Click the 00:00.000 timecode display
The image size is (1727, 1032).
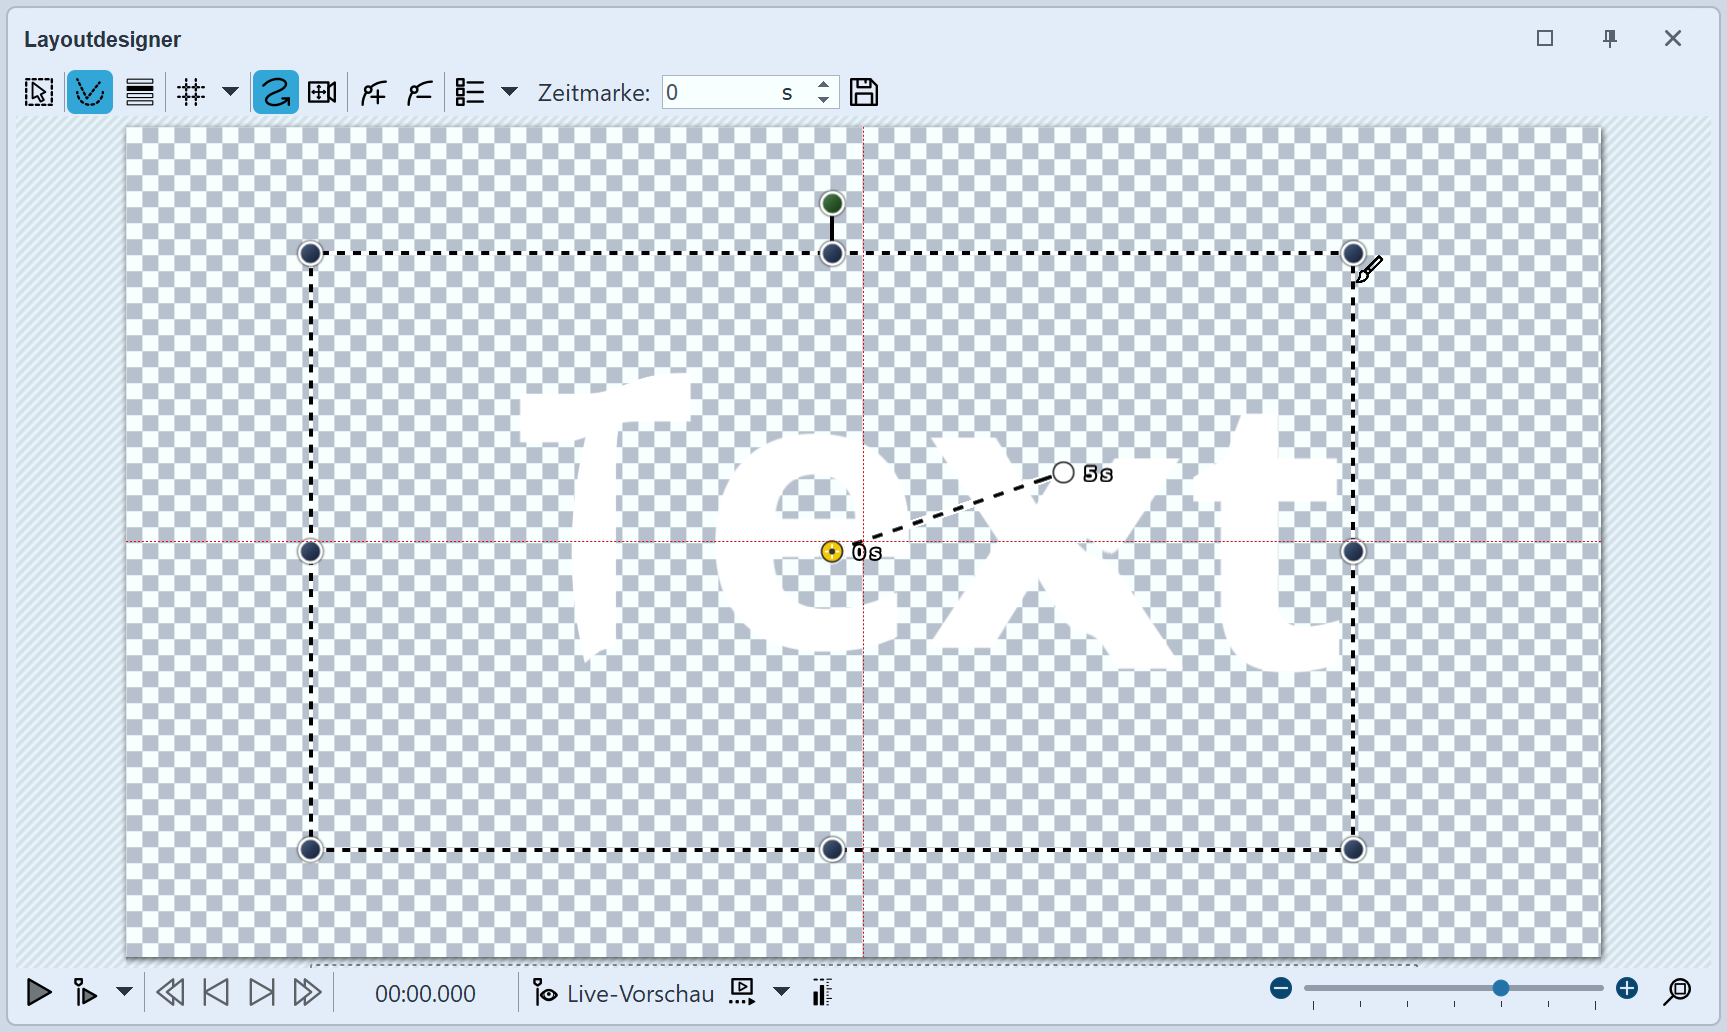[x=426, y=994]
